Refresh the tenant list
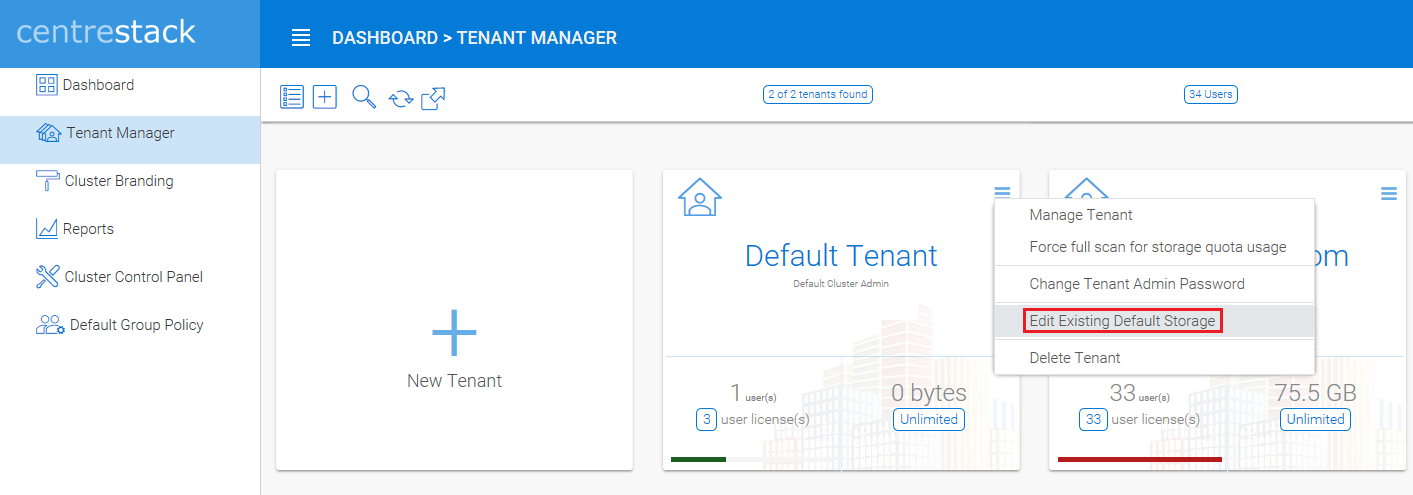 (x=401, y=98)
